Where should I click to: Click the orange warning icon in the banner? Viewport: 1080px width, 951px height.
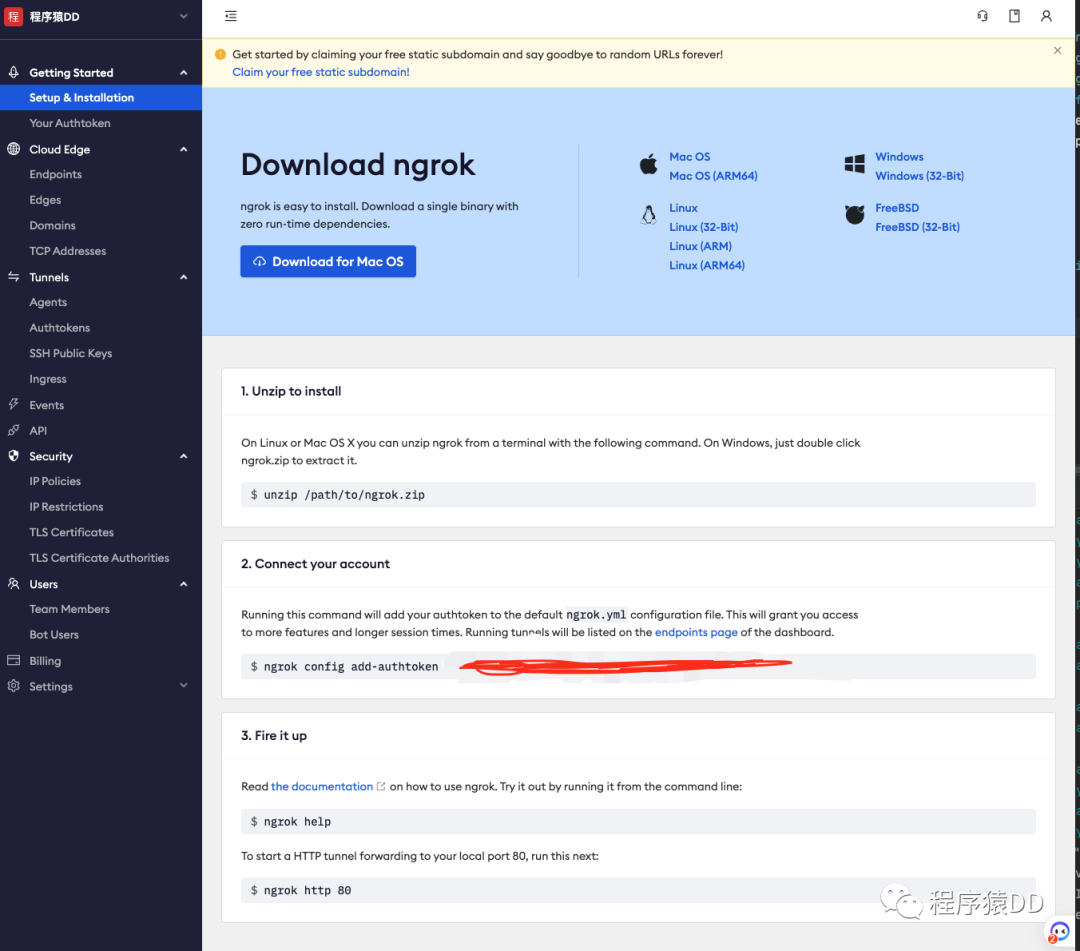[220, 54]
